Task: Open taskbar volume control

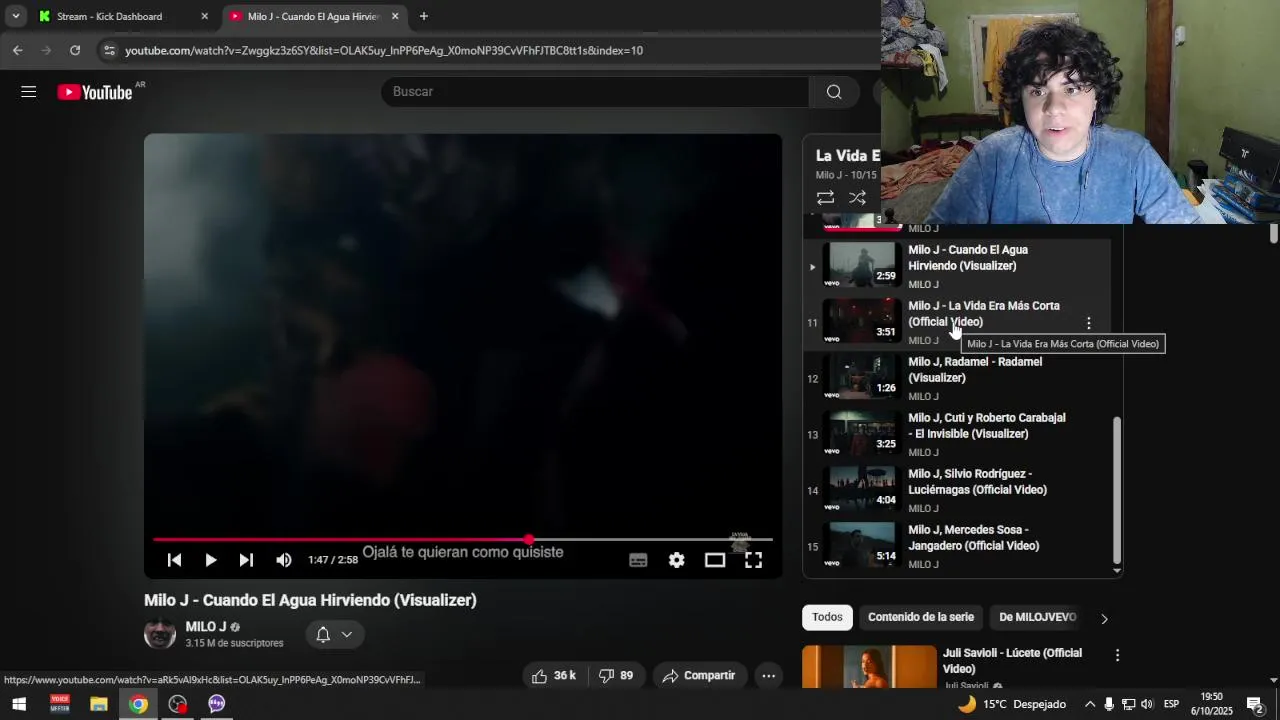Action: (x=1147, y=704)
